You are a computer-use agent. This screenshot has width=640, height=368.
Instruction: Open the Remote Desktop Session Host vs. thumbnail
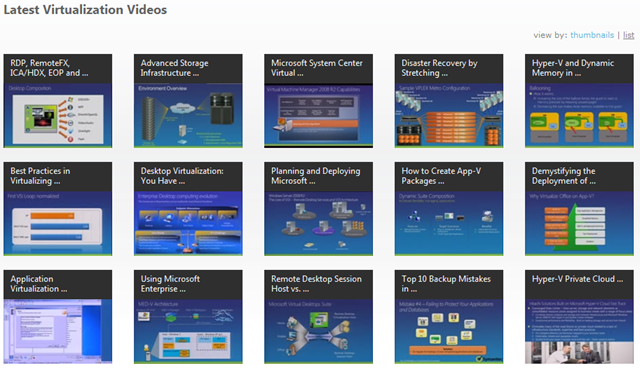click(x=318, y=317)
